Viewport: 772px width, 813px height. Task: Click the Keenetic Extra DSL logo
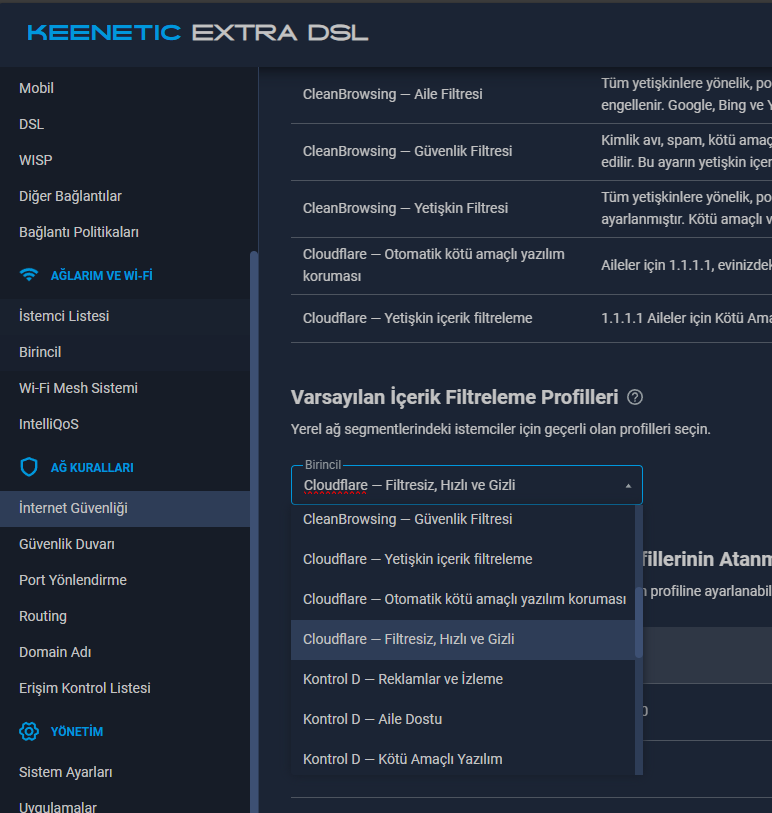tap(198, 33)
